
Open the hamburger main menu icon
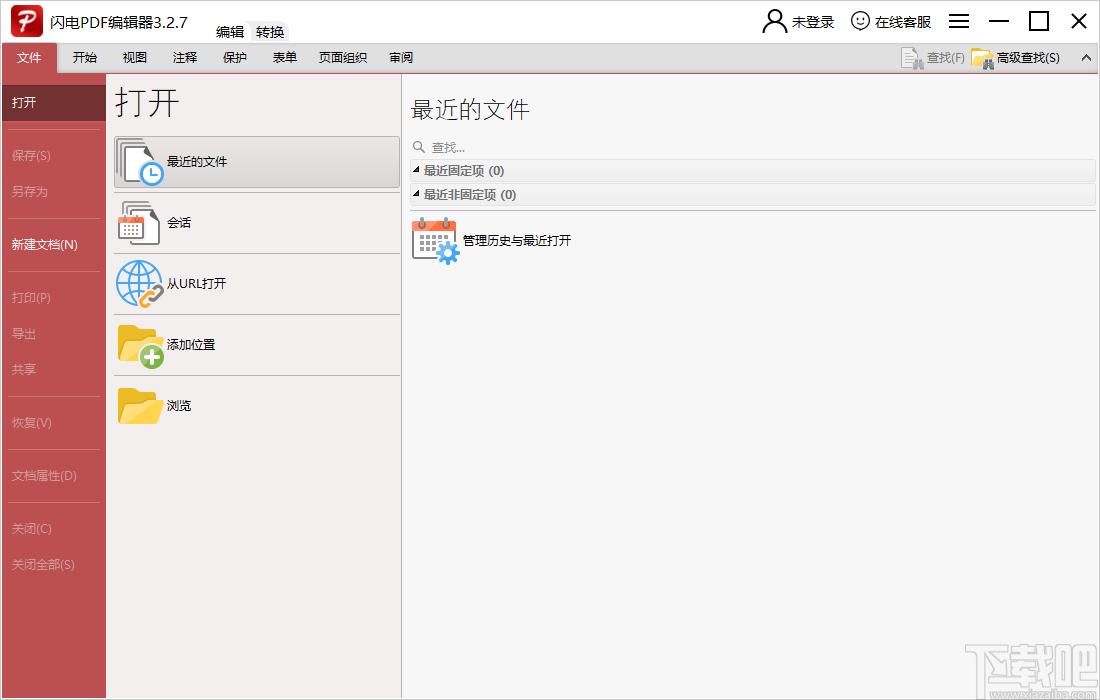[959, 21]
